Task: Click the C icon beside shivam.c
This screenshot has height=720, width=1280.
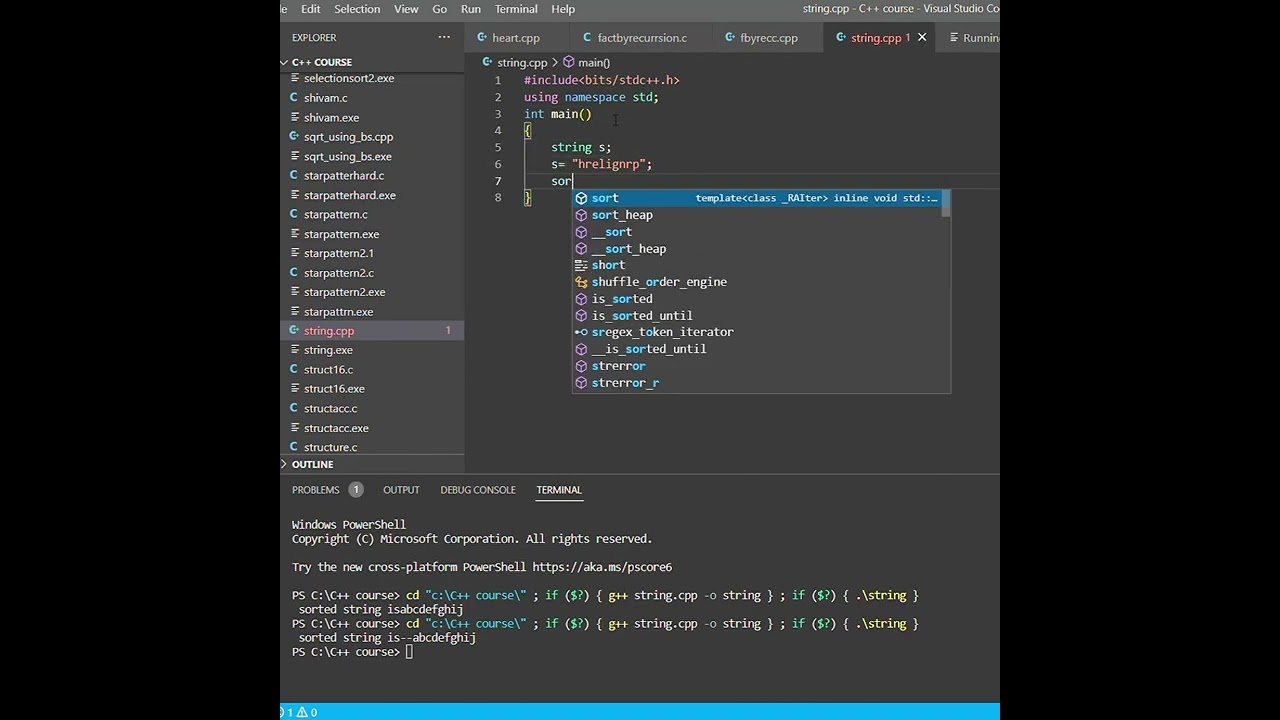Action: [294, 98]
